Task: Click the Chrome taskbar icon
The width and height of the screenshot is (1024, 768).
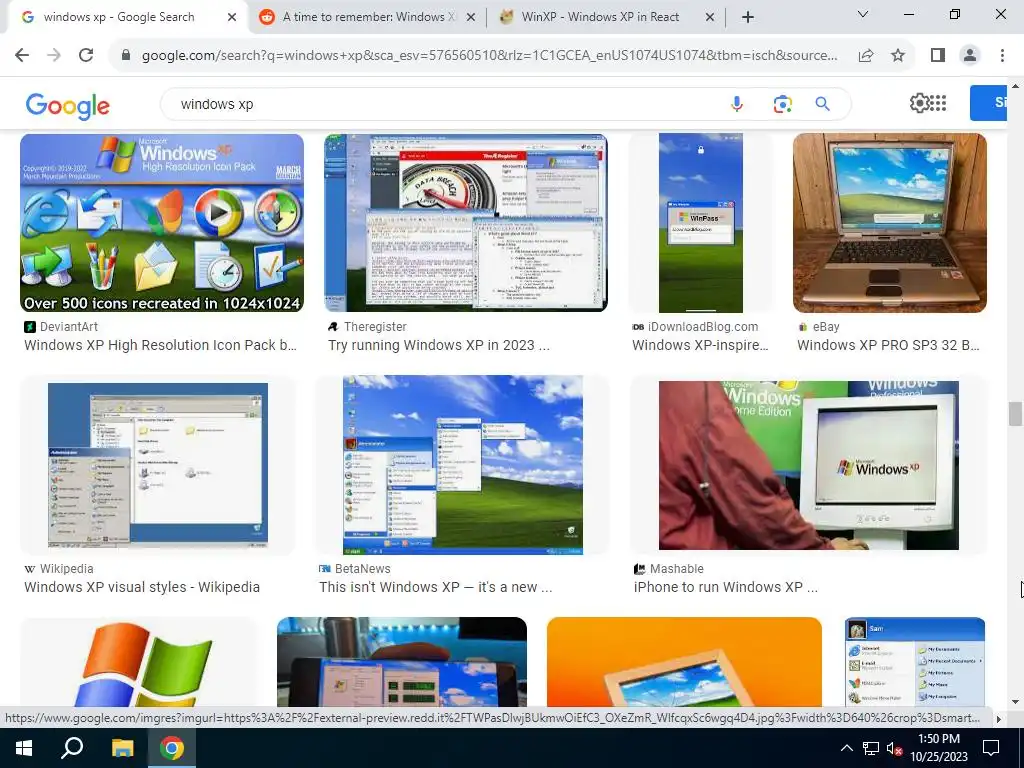Action: tap(172, 748)
